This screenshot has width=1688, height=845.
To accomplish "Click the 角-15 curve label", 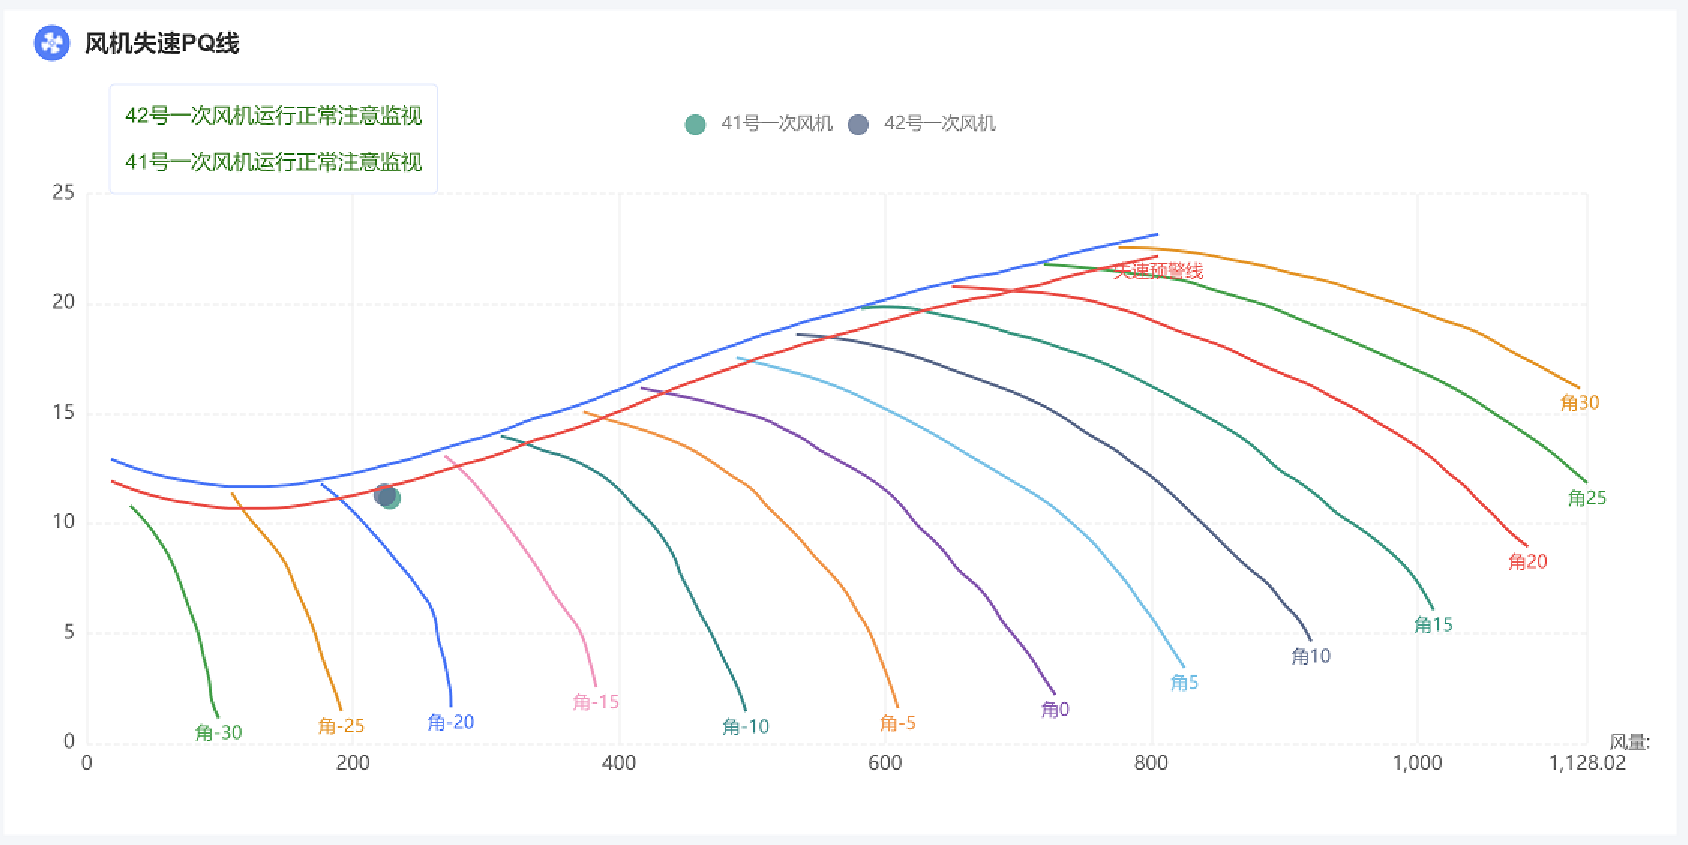I will tap(596, 702).
